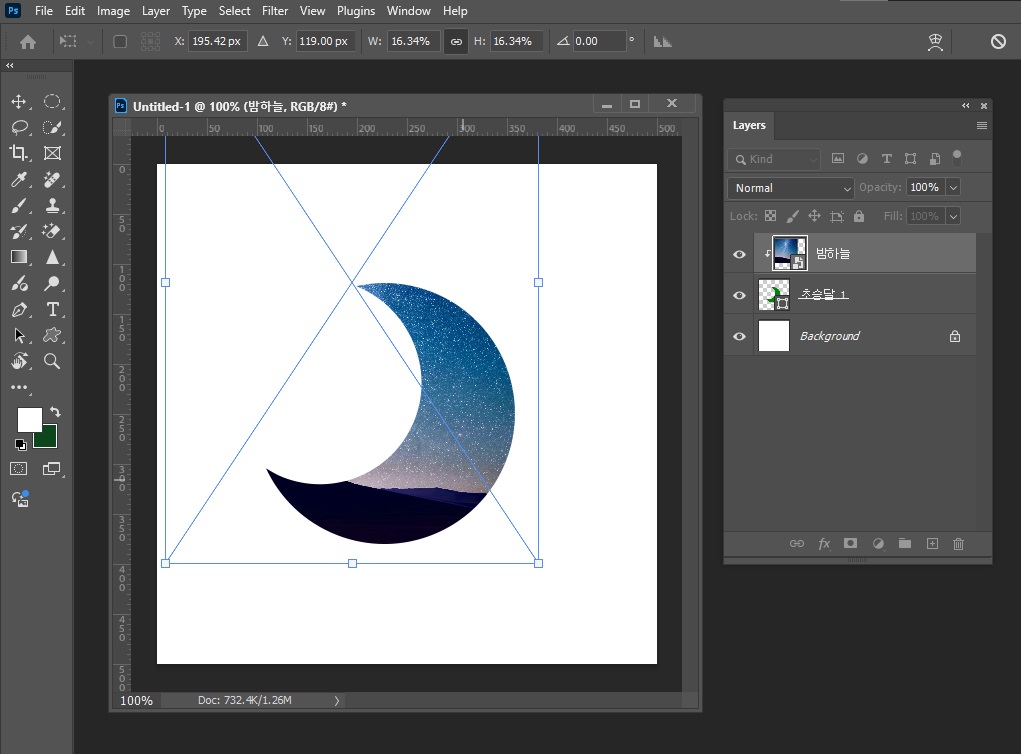Viewport: 1021px width, 754px height.
Task: Select the Quick Selection tool
Action: click(x=52, y=128)
